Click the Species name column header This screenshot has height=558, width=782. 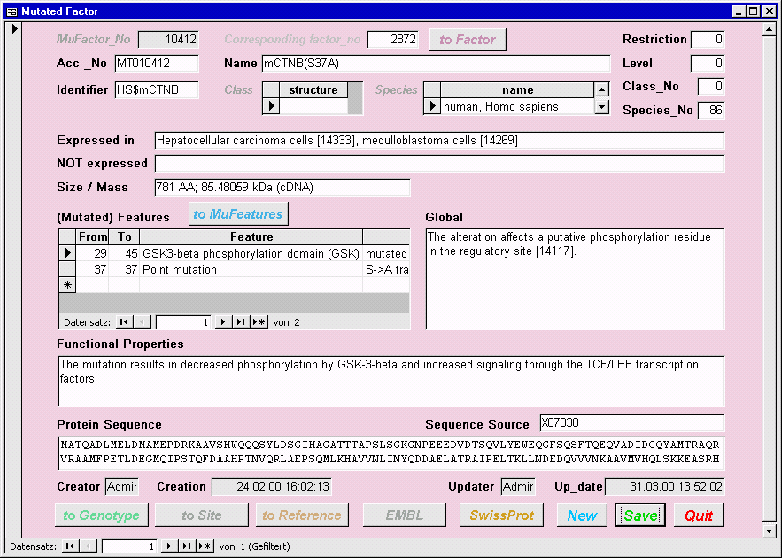click(517, 90)
